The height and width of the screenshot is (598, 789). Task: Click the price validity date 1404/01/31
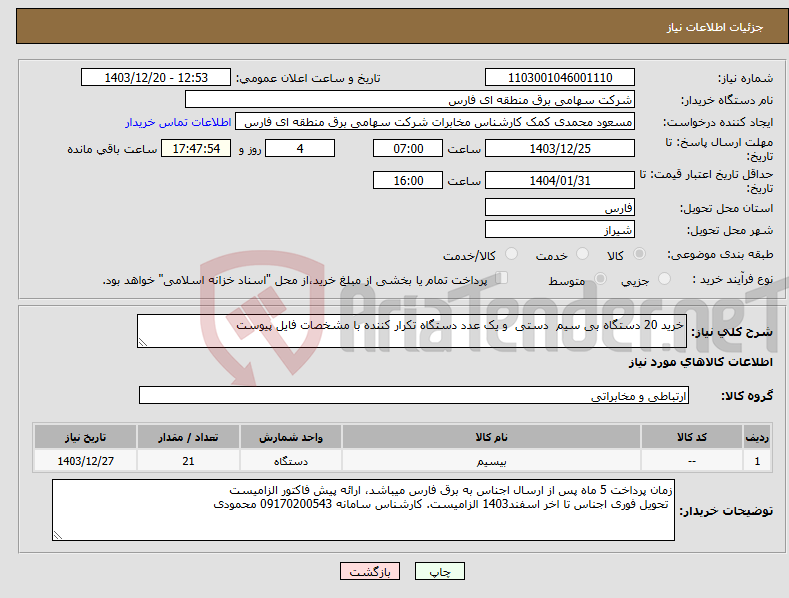[x=560, y=180]
